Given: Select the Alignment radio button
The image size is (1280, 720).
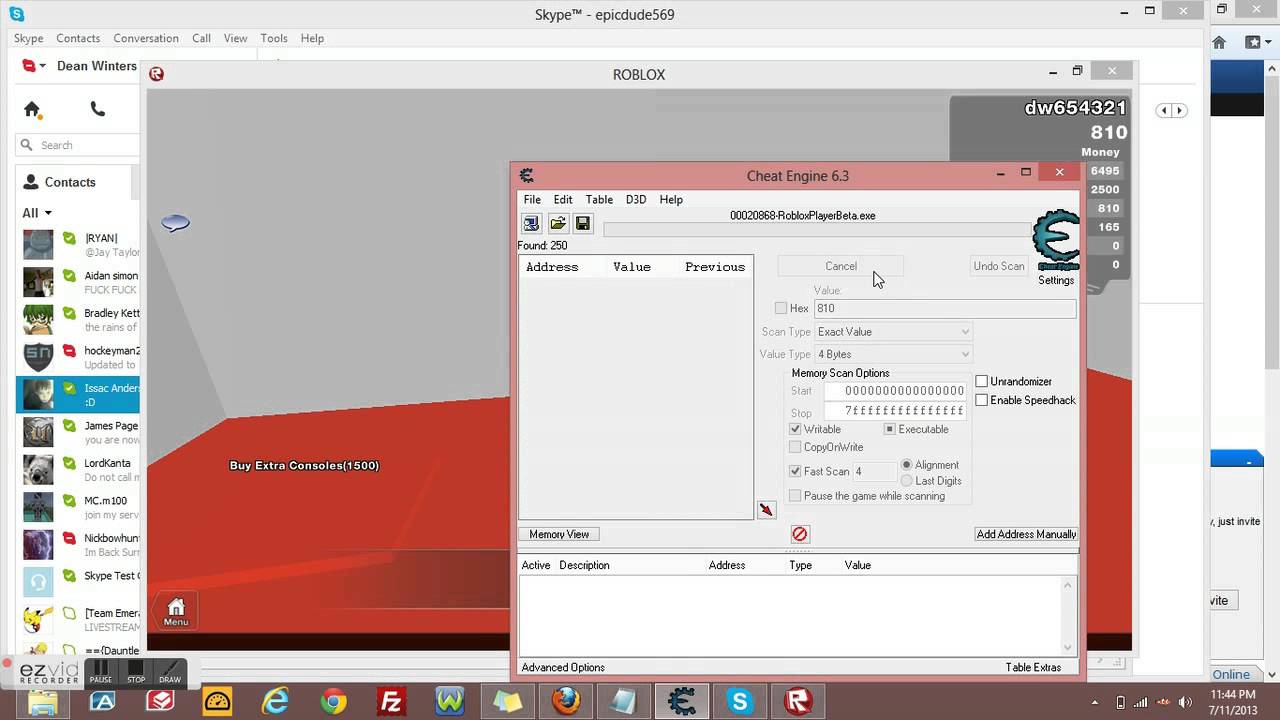Looking at the screenshot, I should (x=907, y=465).
